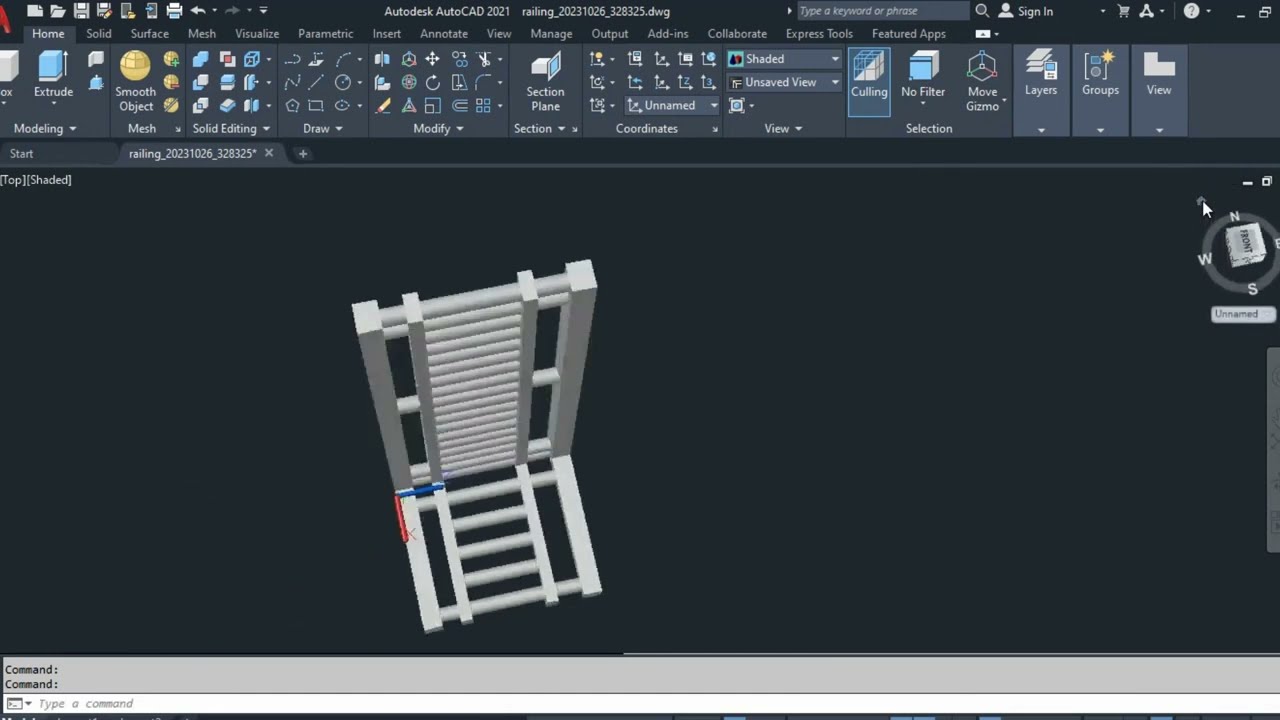1280x720 pixels.
Task: Close the railing_20231026_328325 drawing tab
Action: (x=269, y=153)
